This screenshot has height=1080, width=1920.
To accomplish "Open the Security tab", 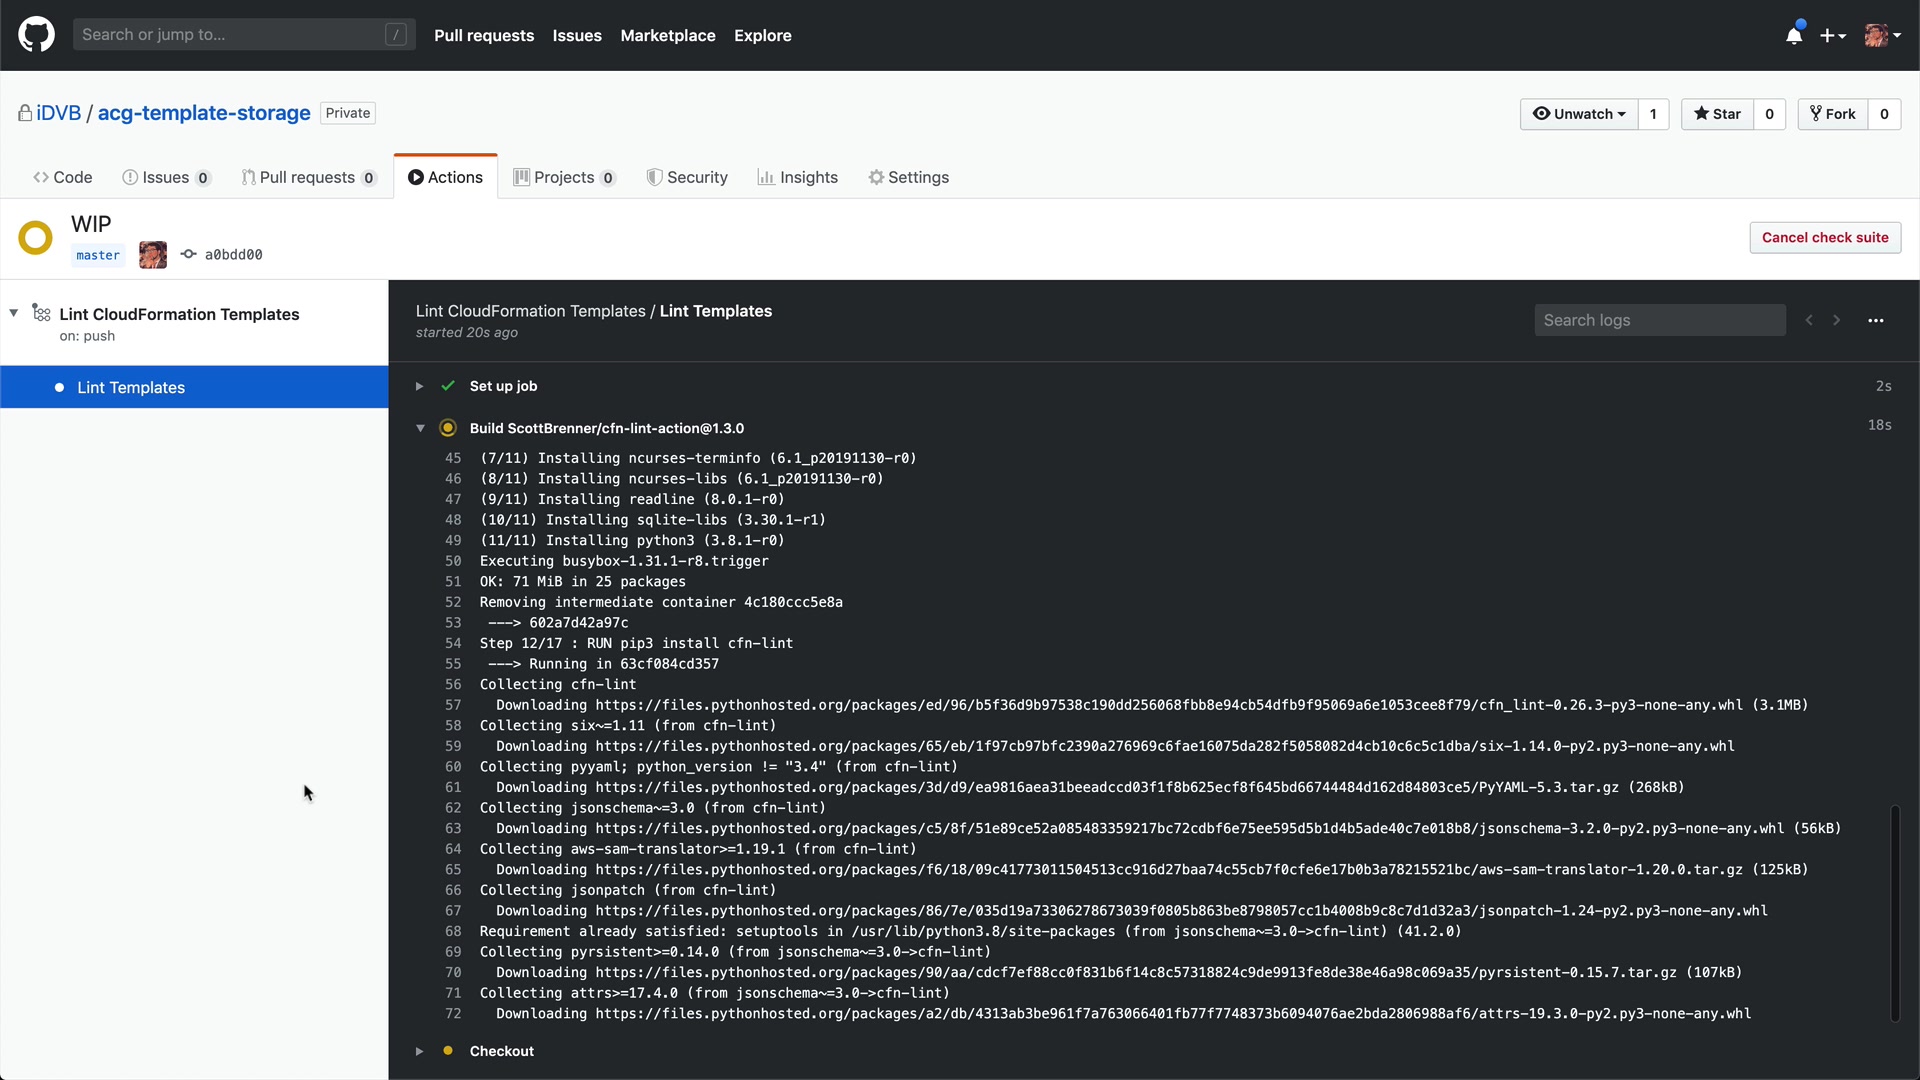I will [x=687, y=177].
